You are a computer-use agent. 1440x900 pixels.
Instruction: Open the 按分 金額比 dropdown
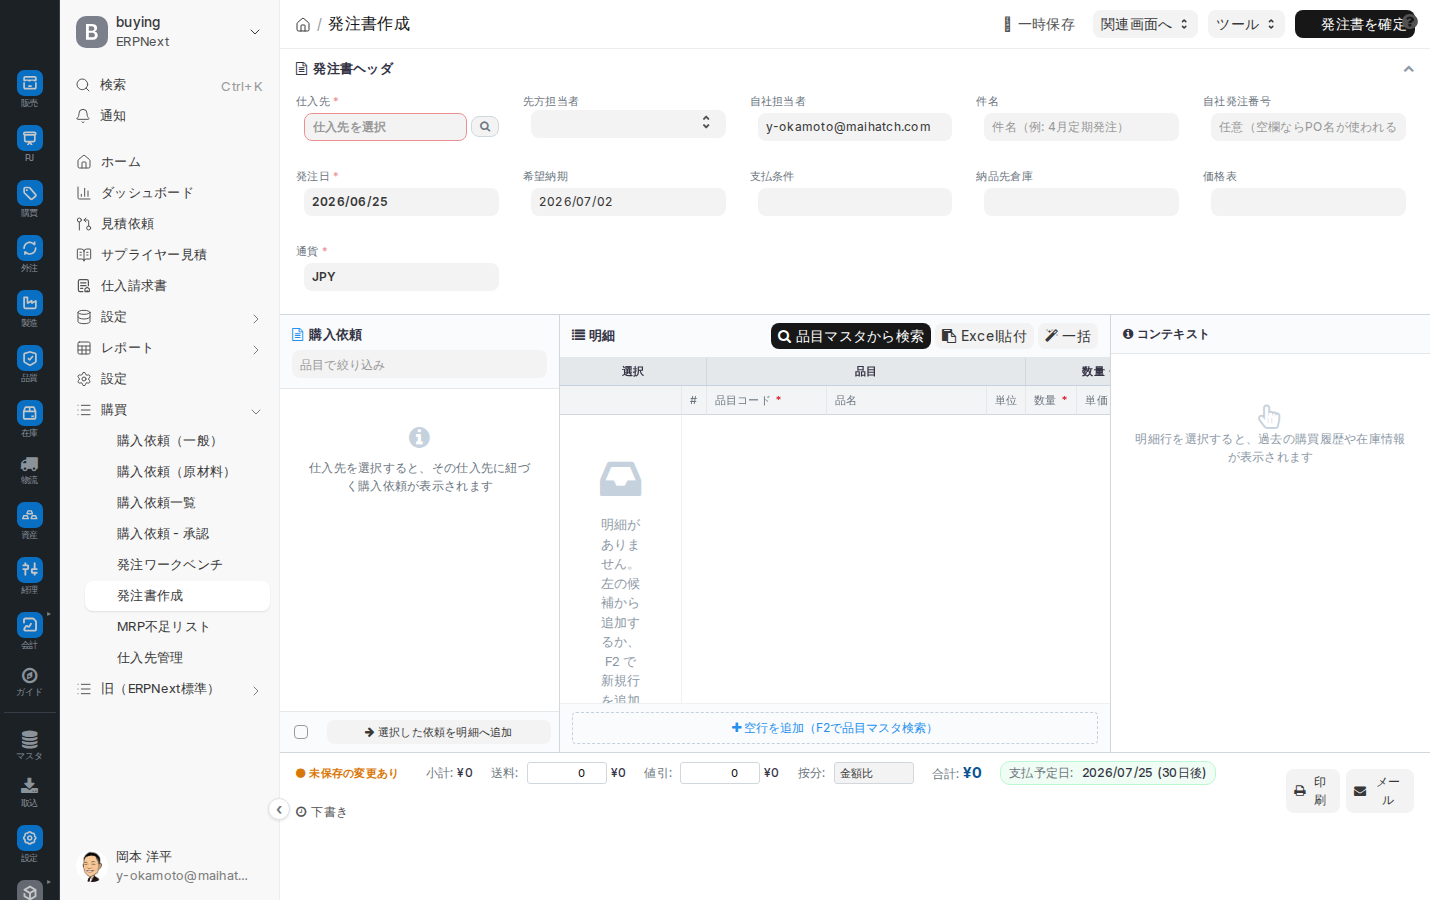(874, 773)
